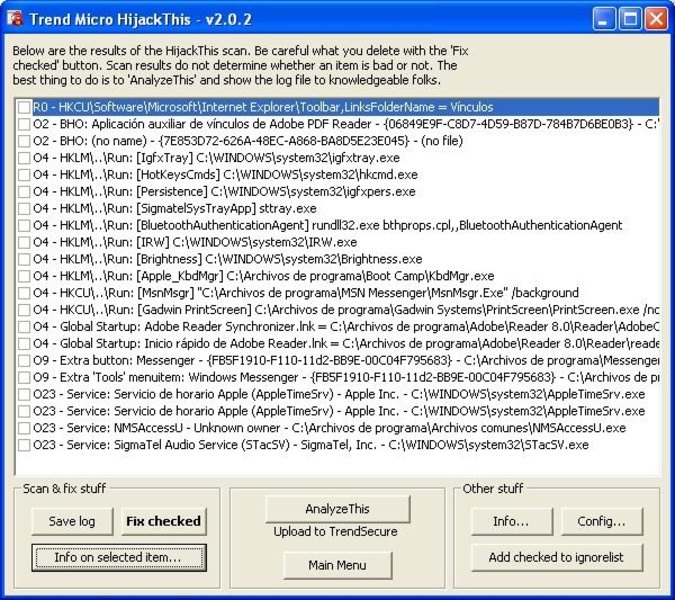Image resolution: width=675 pixels, height=600 pixels.
Task: Open the Info... dialog
Action: (x=511, y=521)
